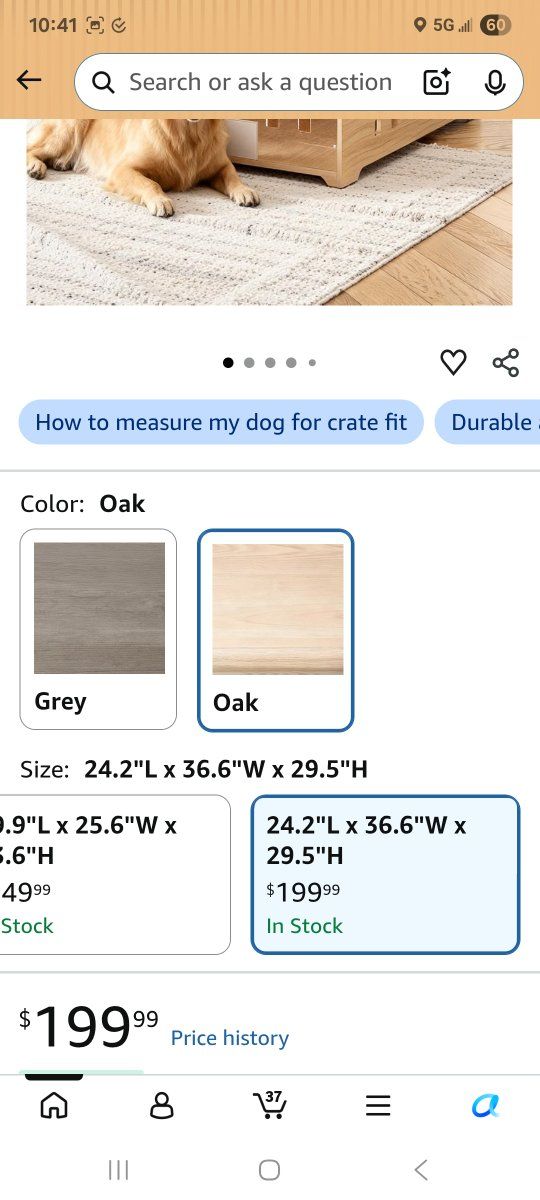Tap Android recent apps navigation button

[118, 1170]
